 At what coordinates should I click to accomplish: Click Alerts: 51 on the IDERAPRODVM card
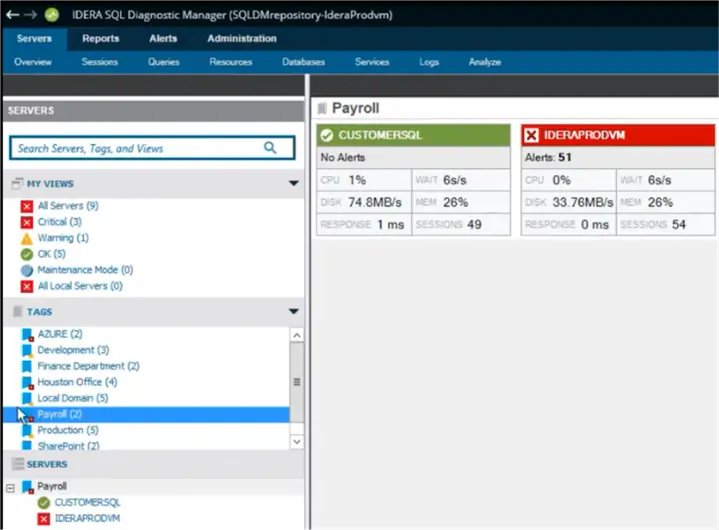pyautogui.click(x=548, y=158)
